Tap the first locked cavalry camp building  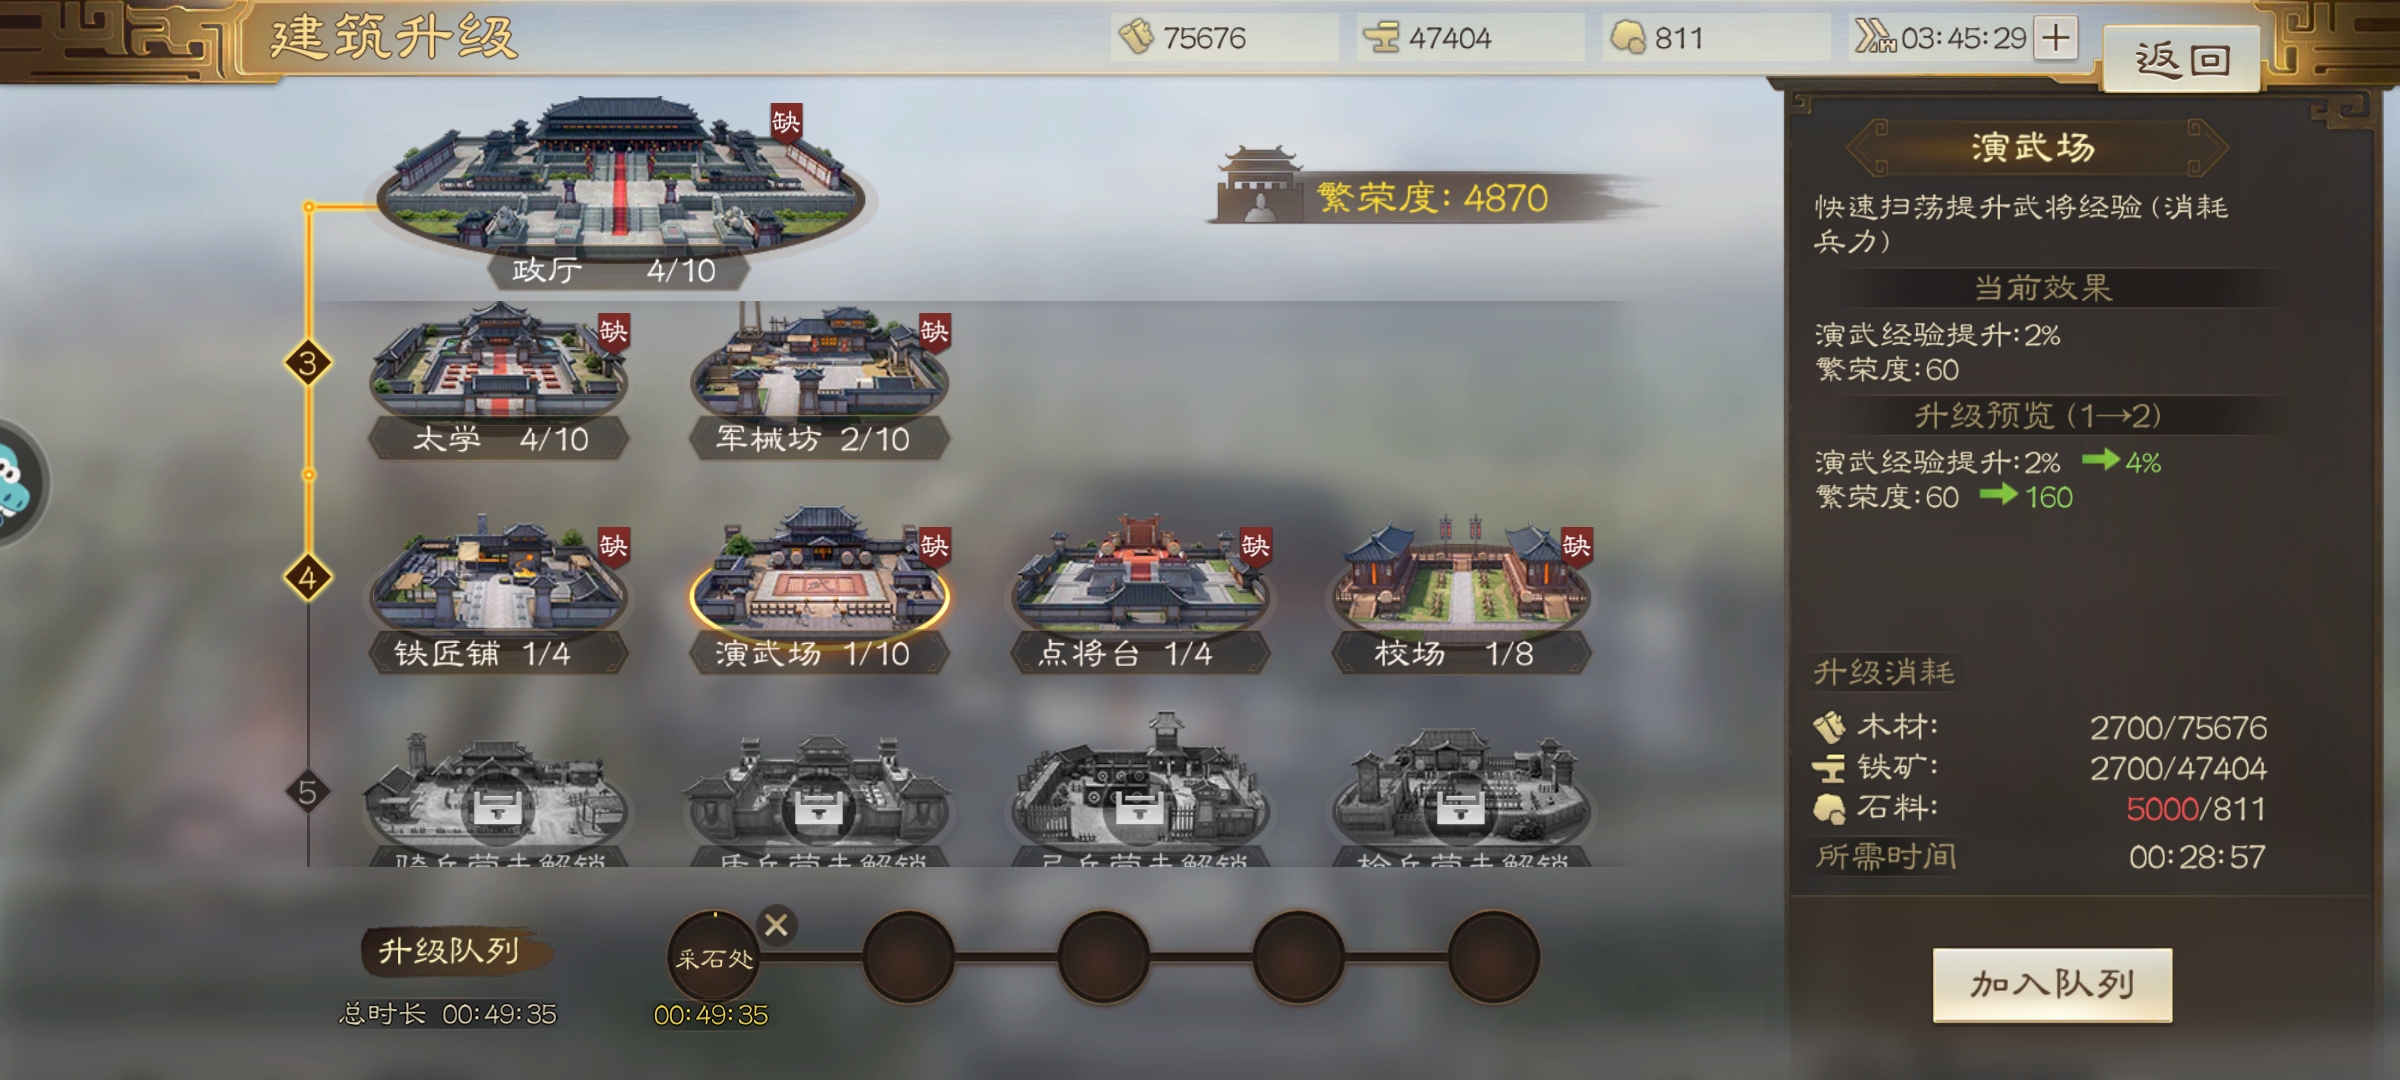pyautogui.click(x=497, y=800)
